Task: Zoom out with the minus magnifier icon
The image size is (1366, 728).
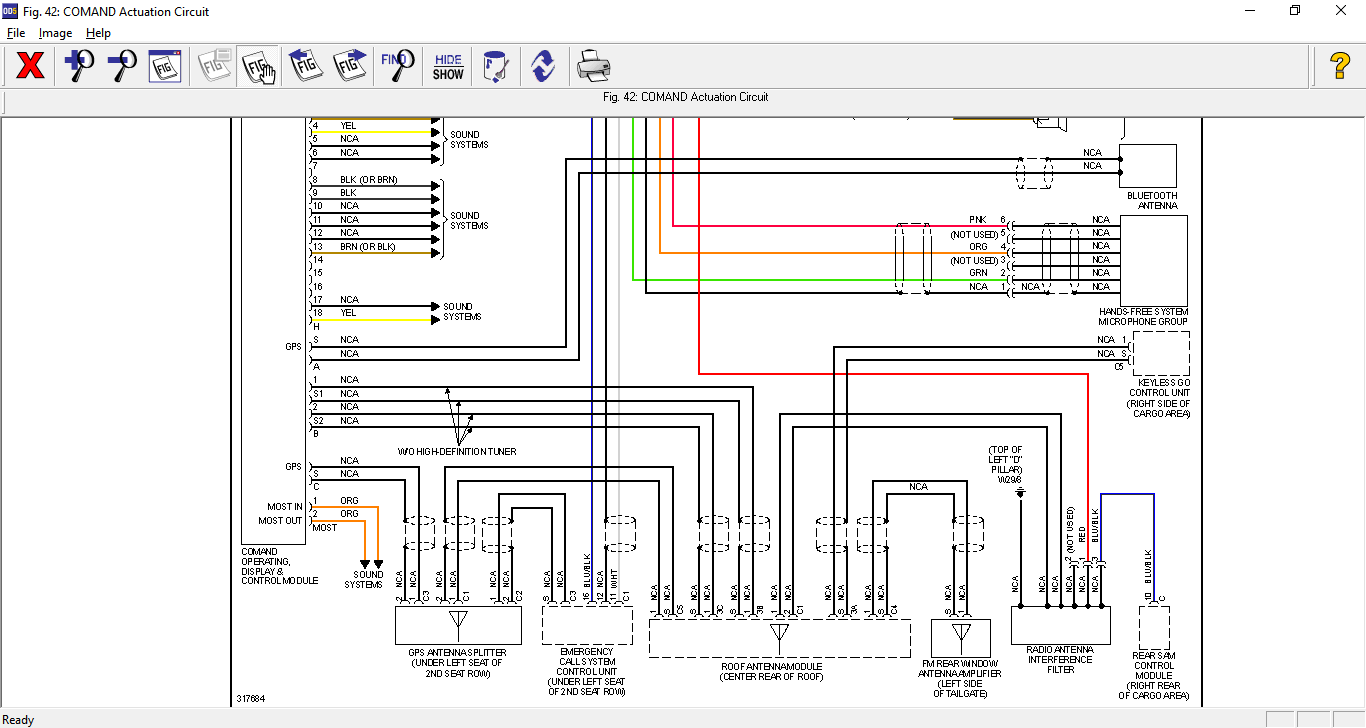Action: tap(122, 67)
